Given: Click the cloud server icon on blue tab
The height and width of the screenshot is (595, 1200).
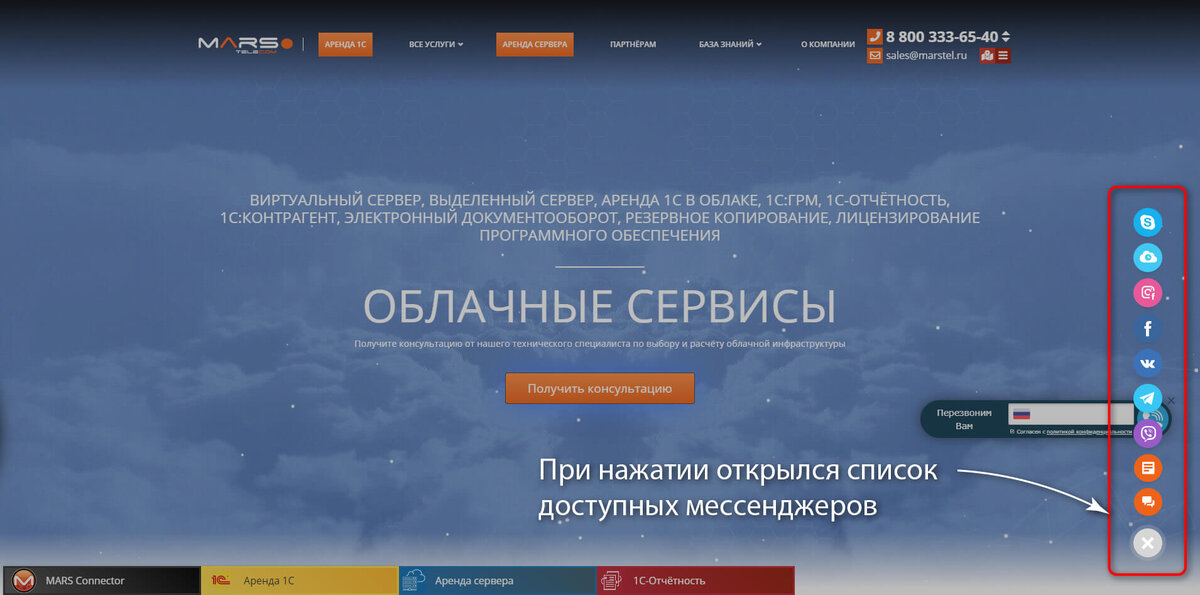Looking at the screenshot, I should 415,580.
